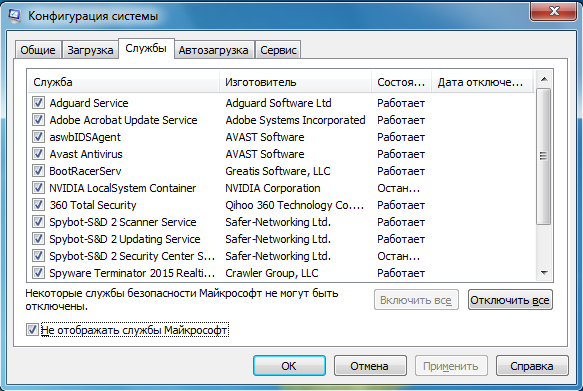Open help with the Справка button
The height and width of the screenshot is (391, 583).
coord(532,366)
